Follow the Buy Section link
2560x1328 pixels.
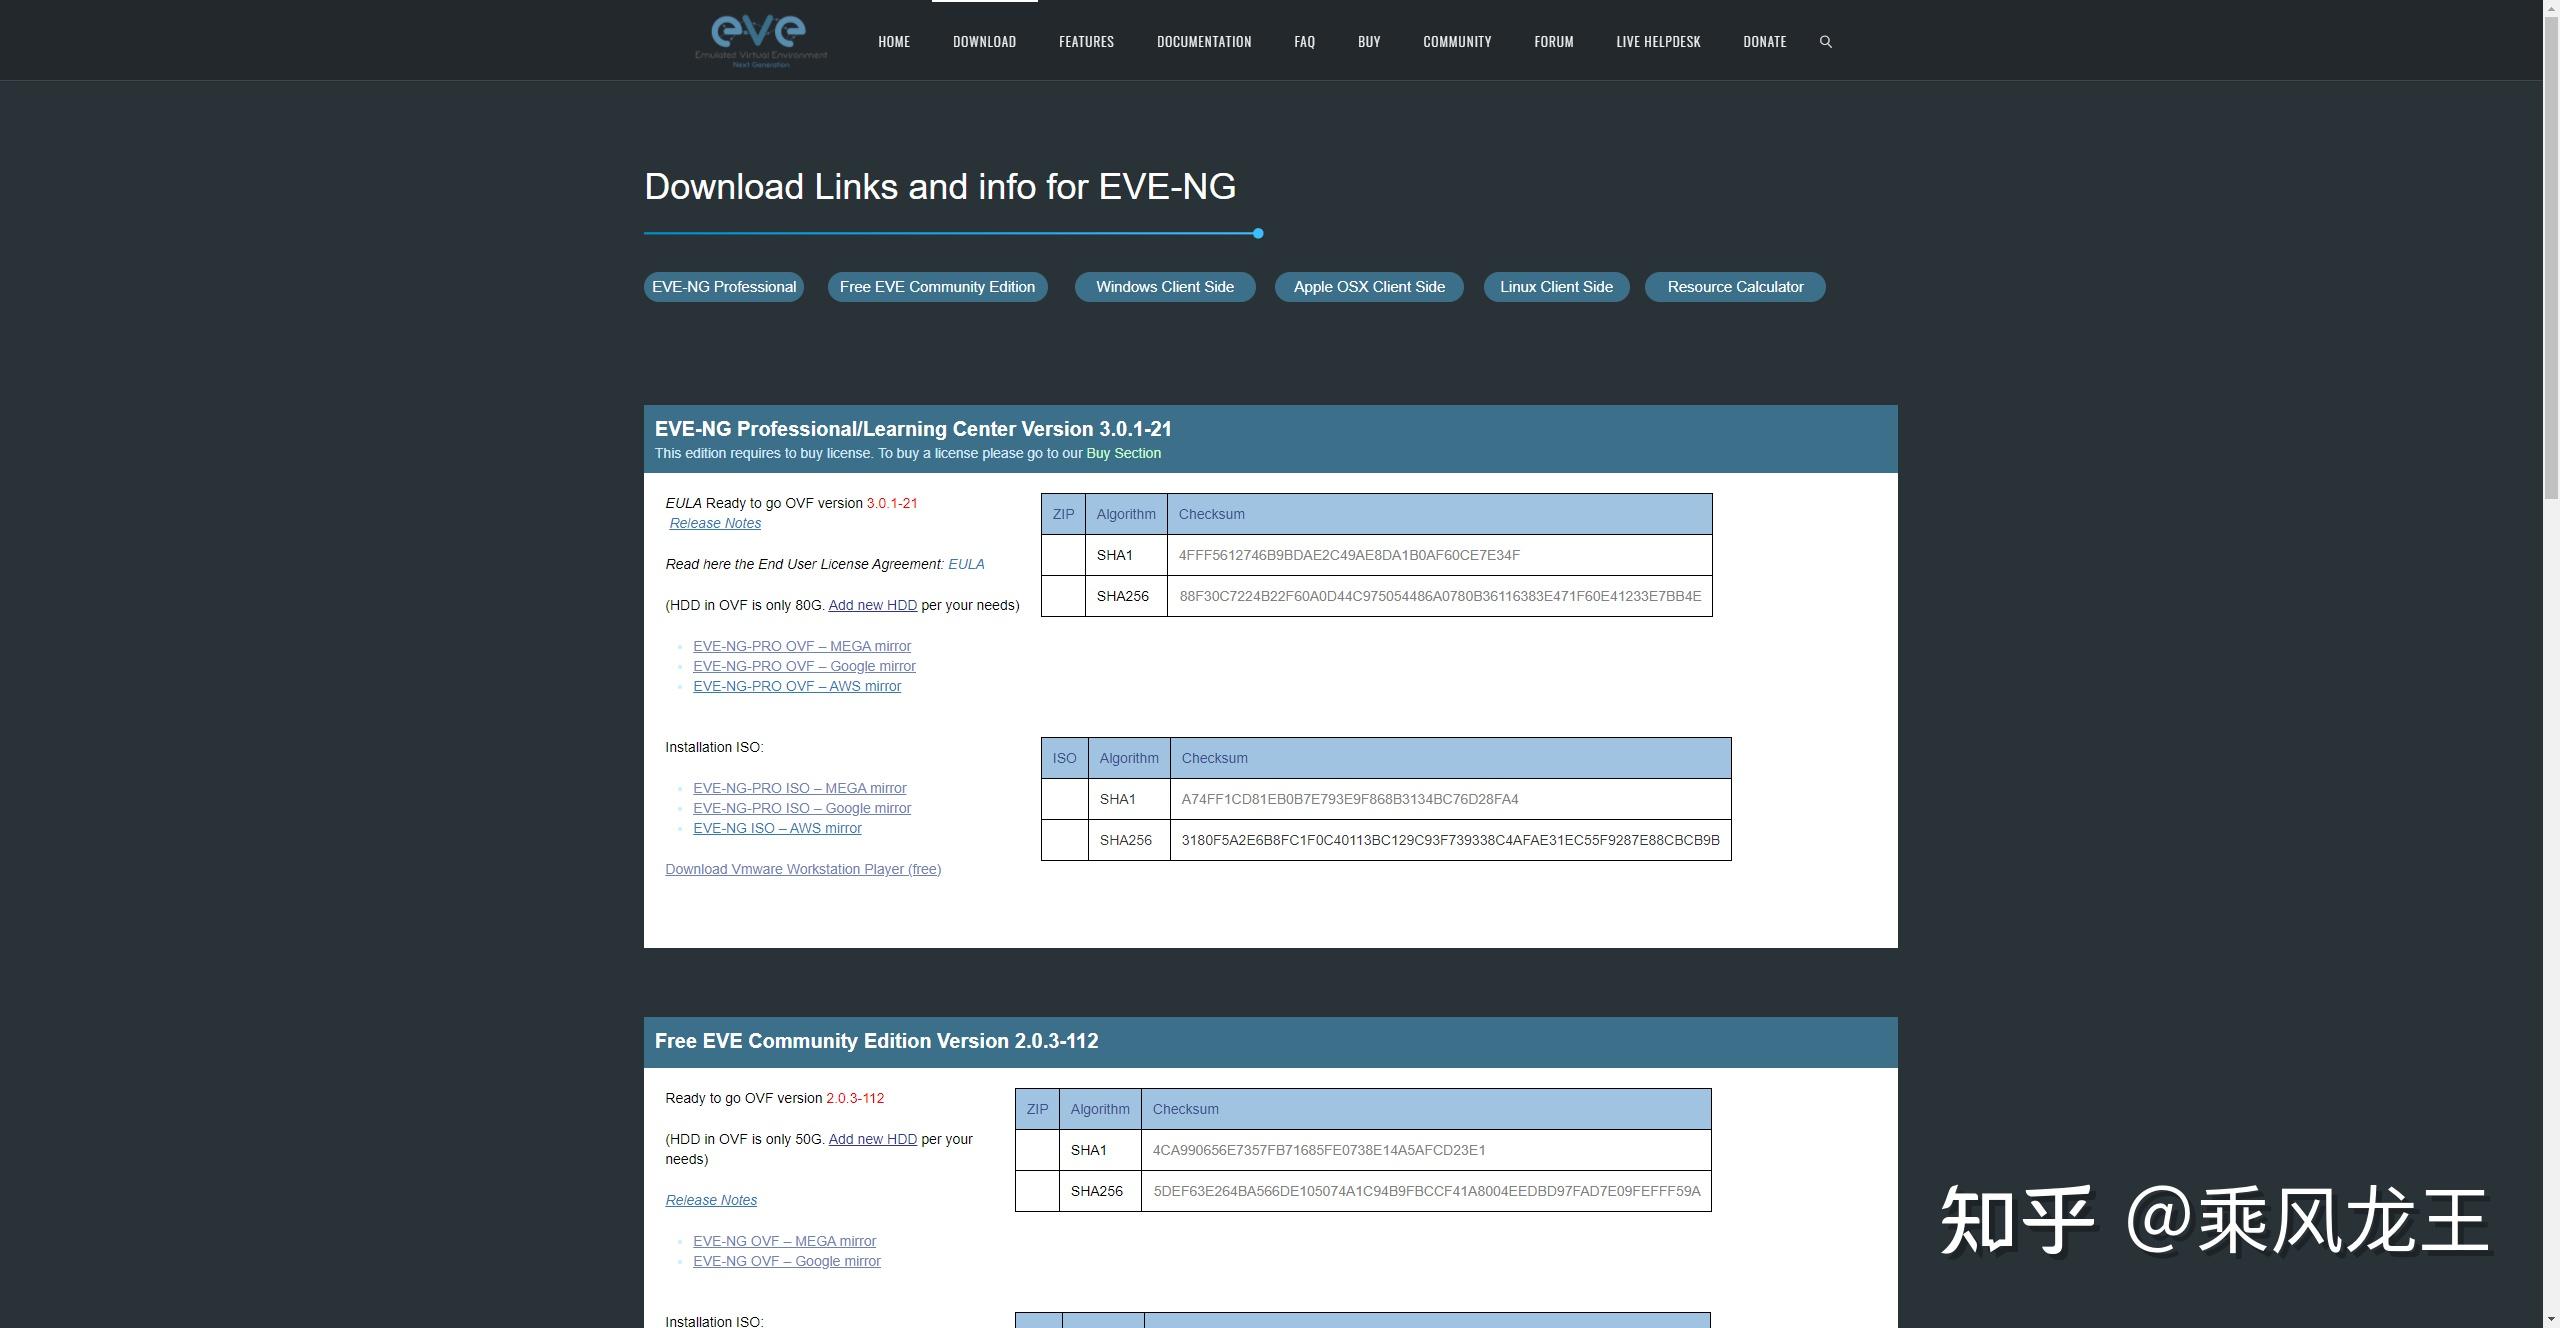tap(1123, 454)
